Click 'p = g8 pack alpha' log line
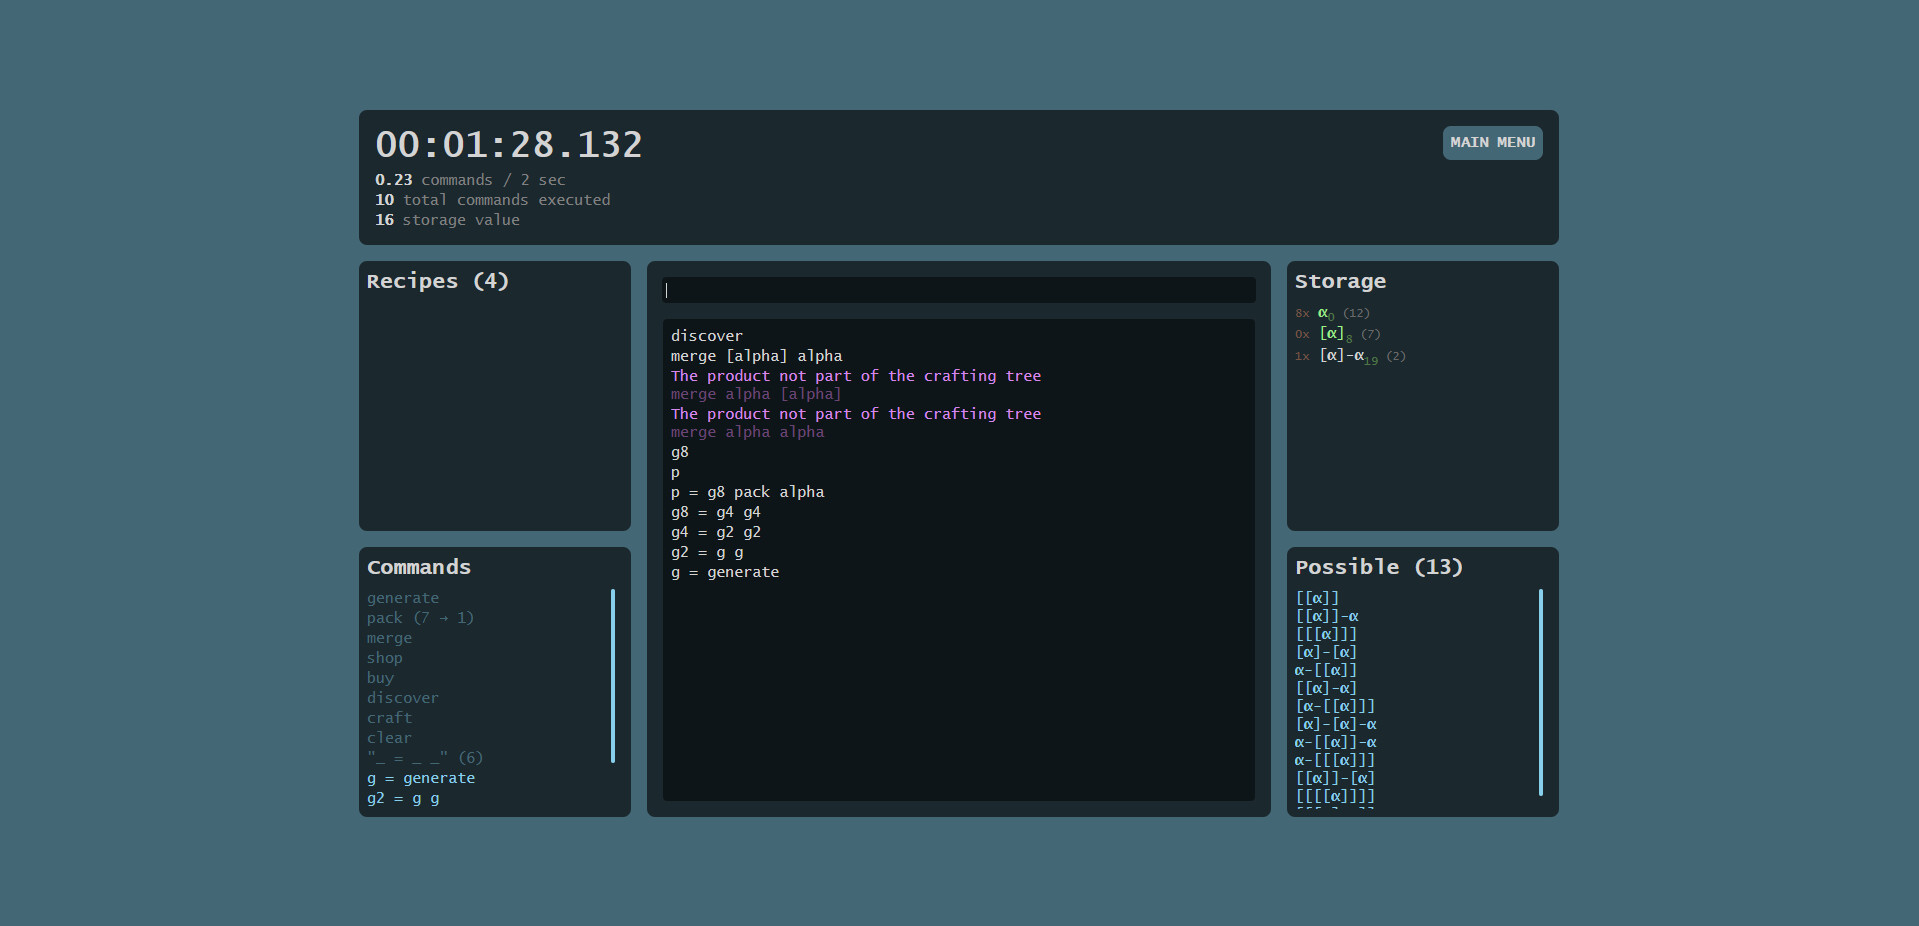 [747, 492]
